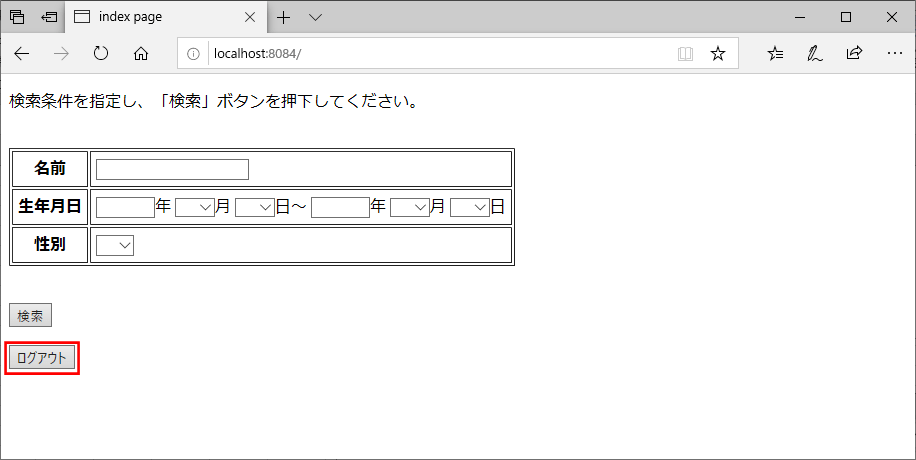Refresh the page with reload icon
The height and width of the screenshot is (460, 916).
point(101,54)
